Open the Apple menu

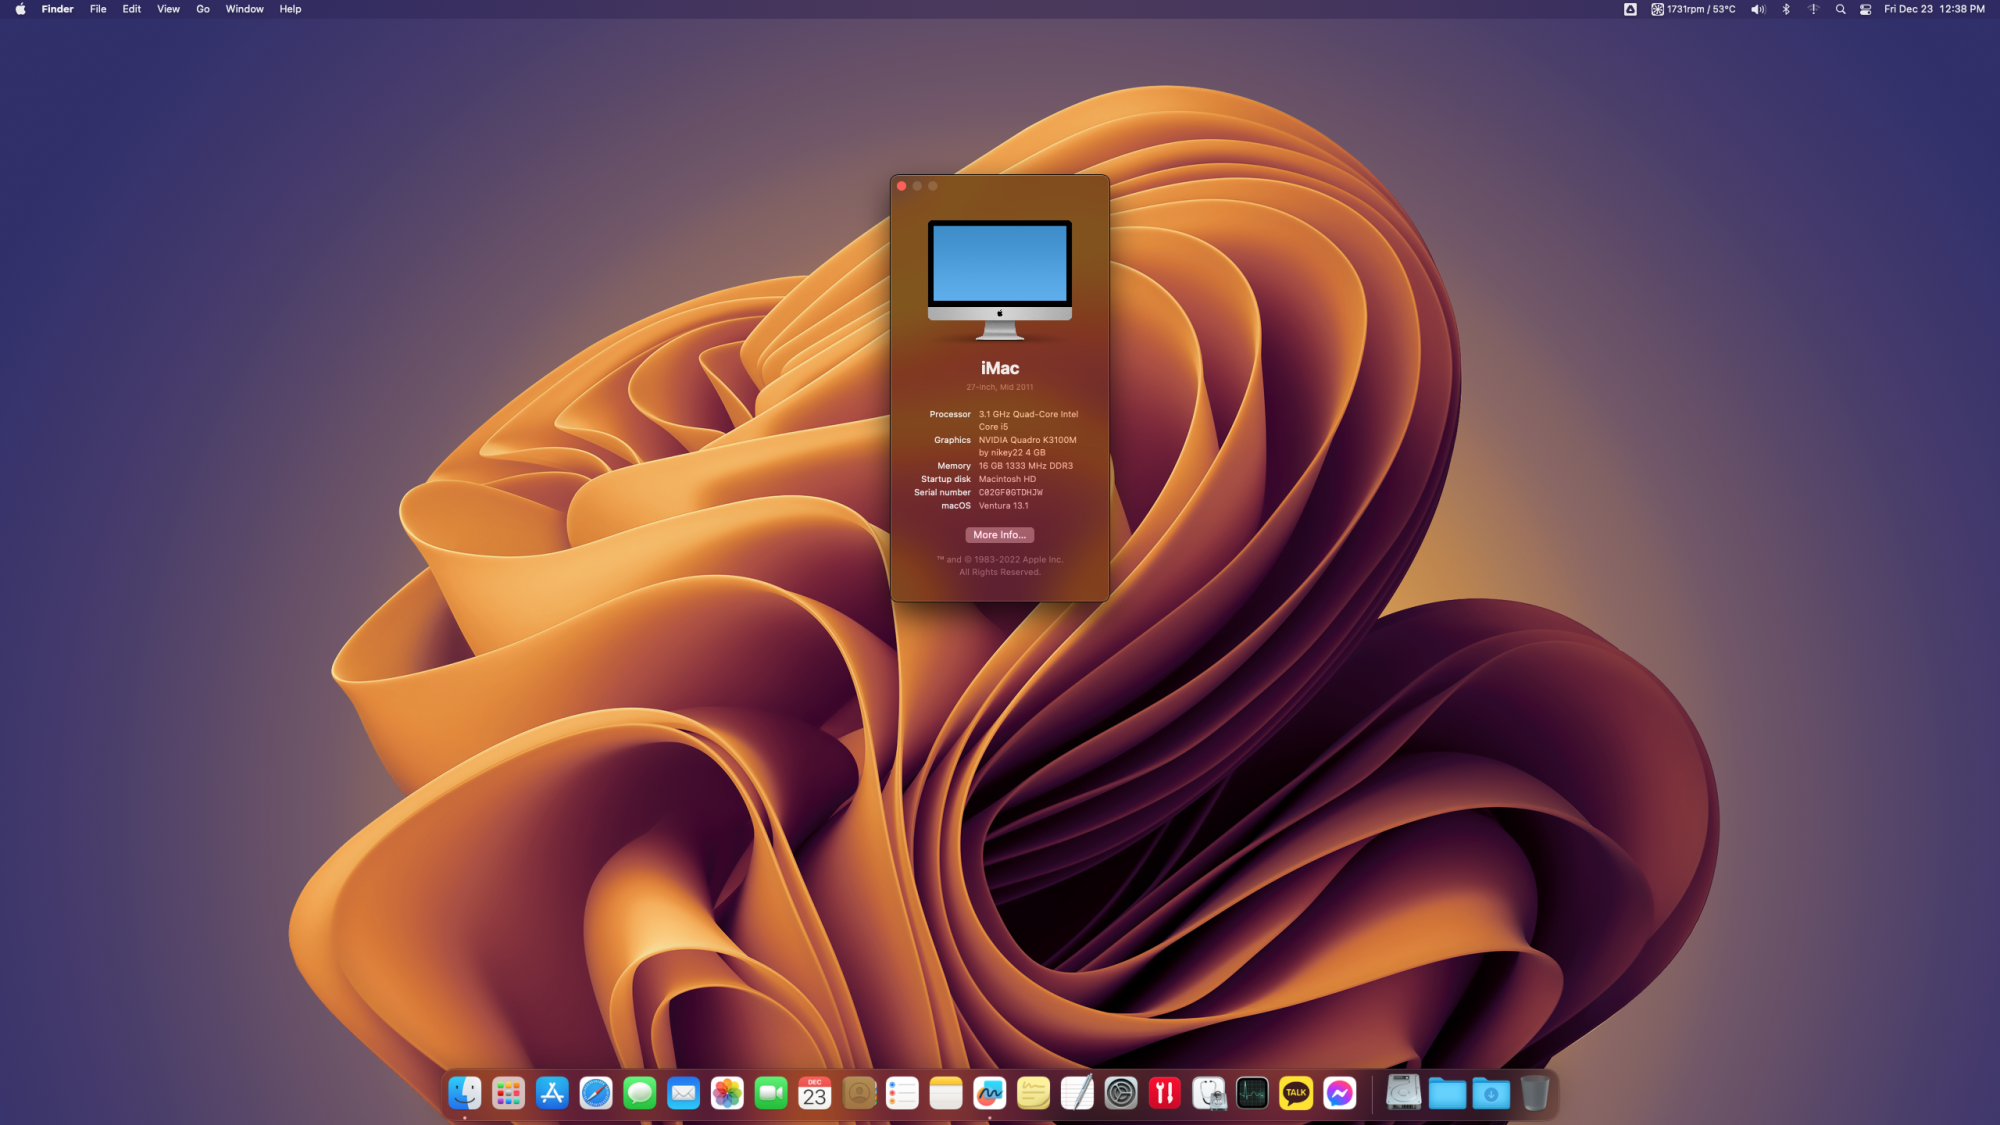pos(20,9)
